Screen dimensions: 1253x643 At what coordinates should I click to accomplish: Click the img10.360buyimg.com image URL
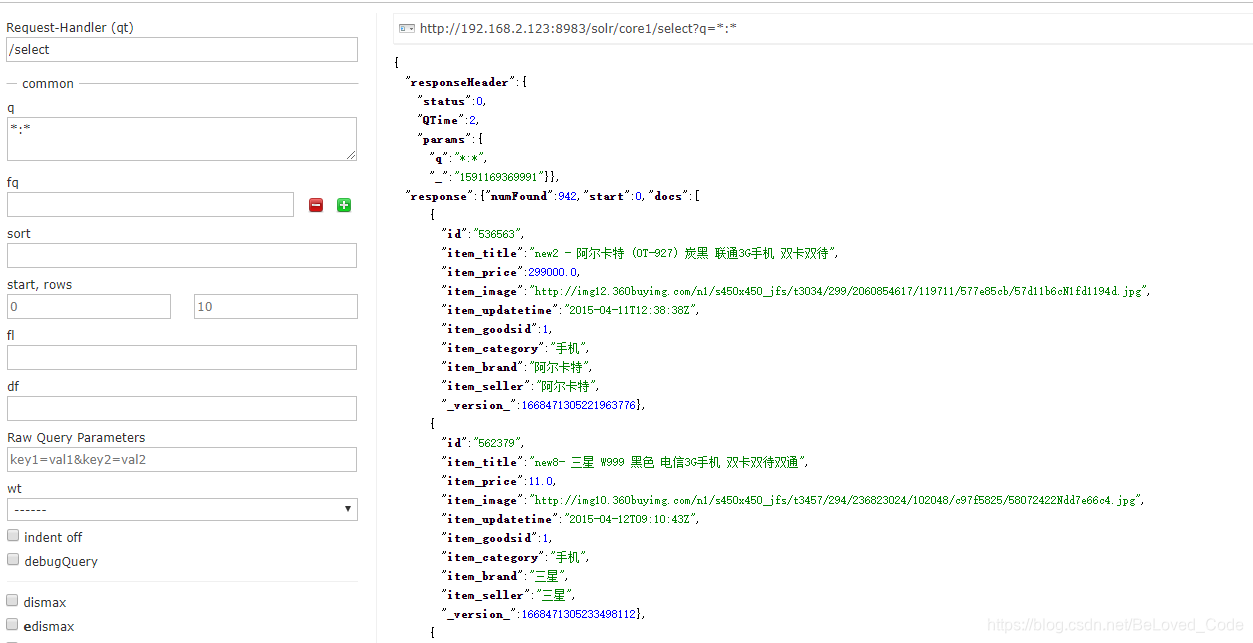coord(835,500)
